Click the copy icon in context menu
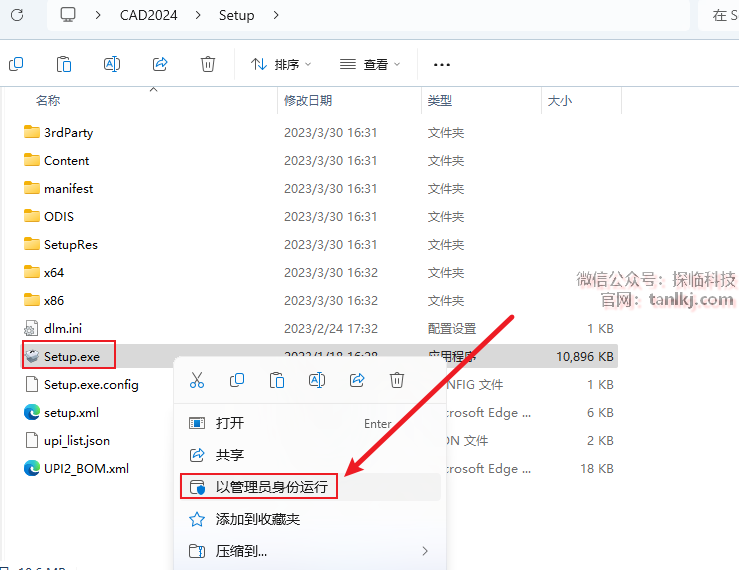The height and width of the screenshot is (570, 739). click(x=237, y=380)
